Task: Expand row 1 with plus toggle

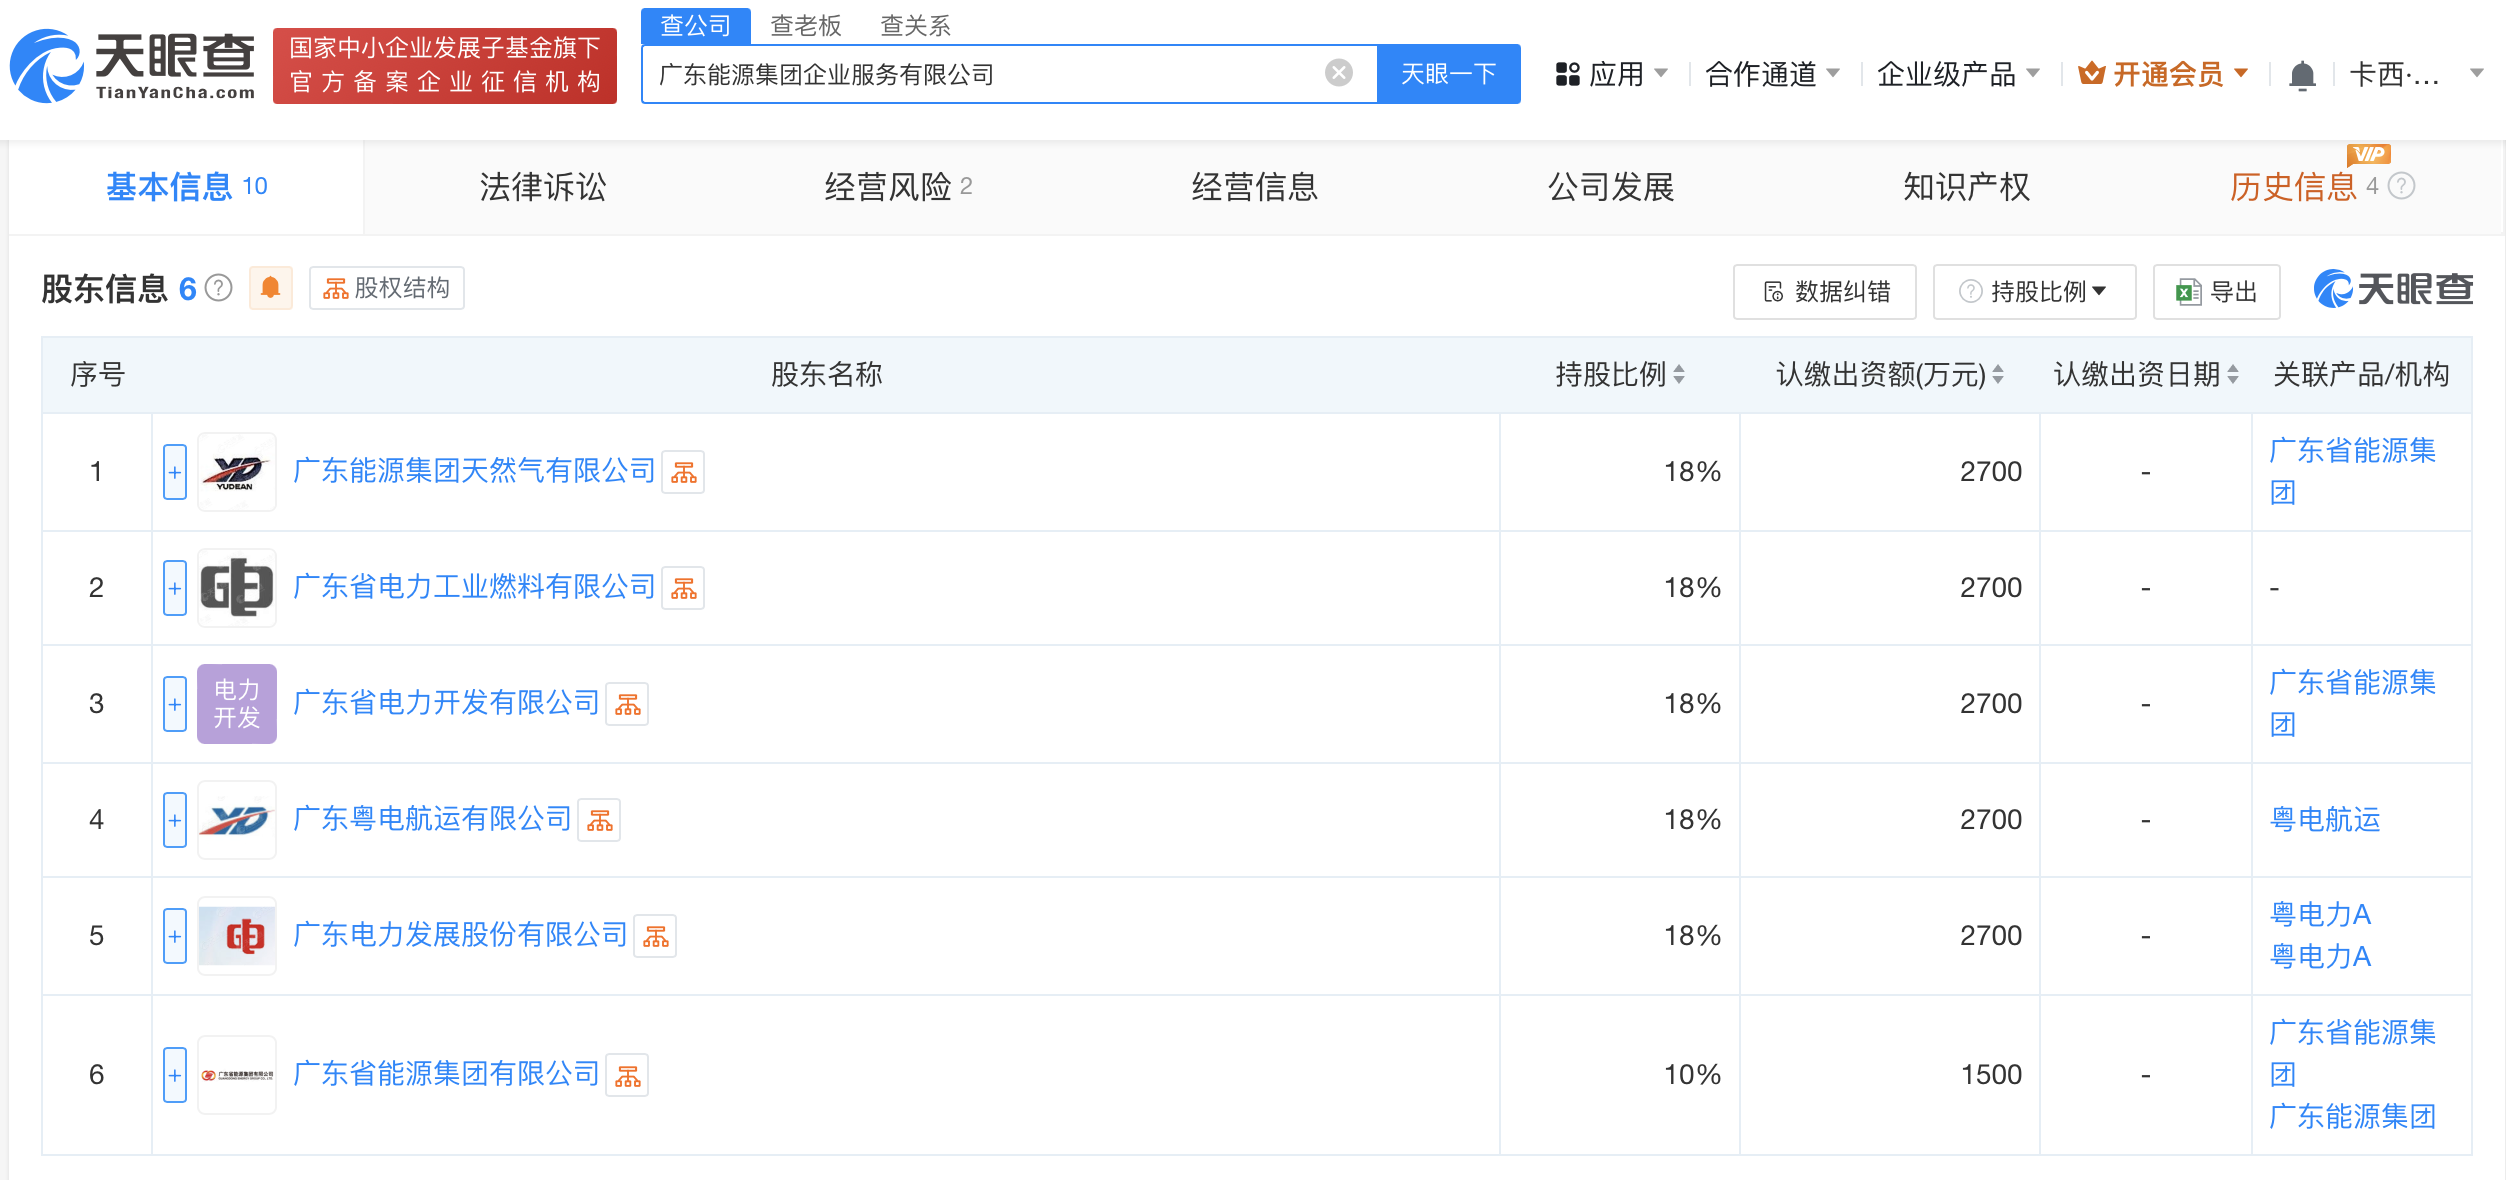Action: pos(175,472)
